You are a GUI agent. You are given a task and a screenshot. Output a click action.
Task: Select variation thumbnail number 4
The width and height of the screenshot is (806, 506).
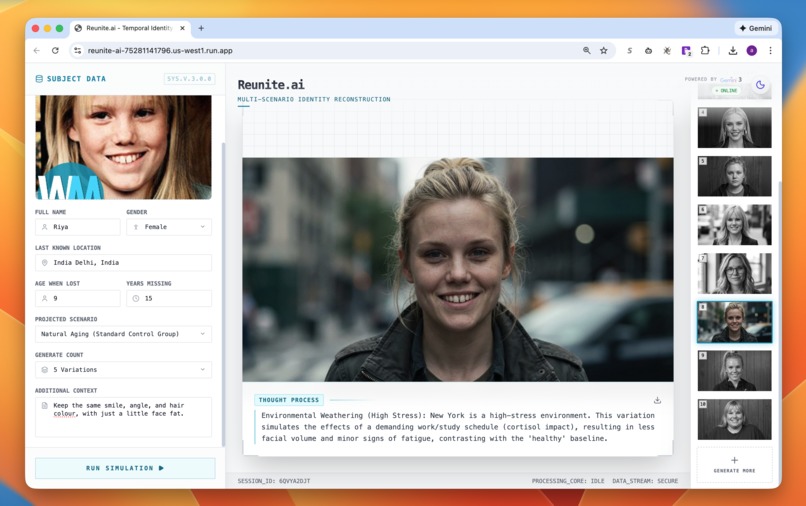[735, 128]
